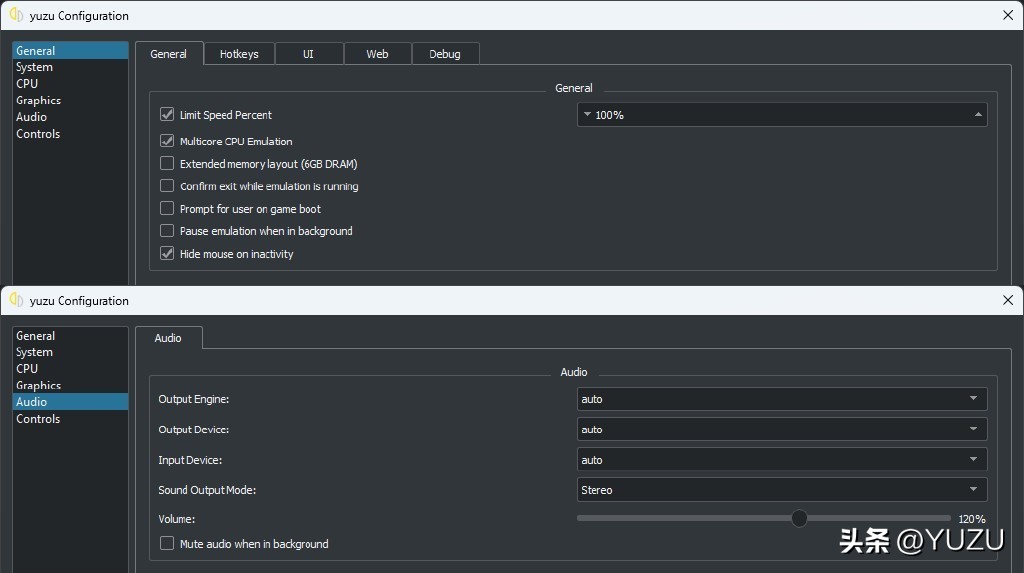The height and width of the screenshot is (573, 1024).
Task: Expand the Output Device dropdown
Action: 781,430
